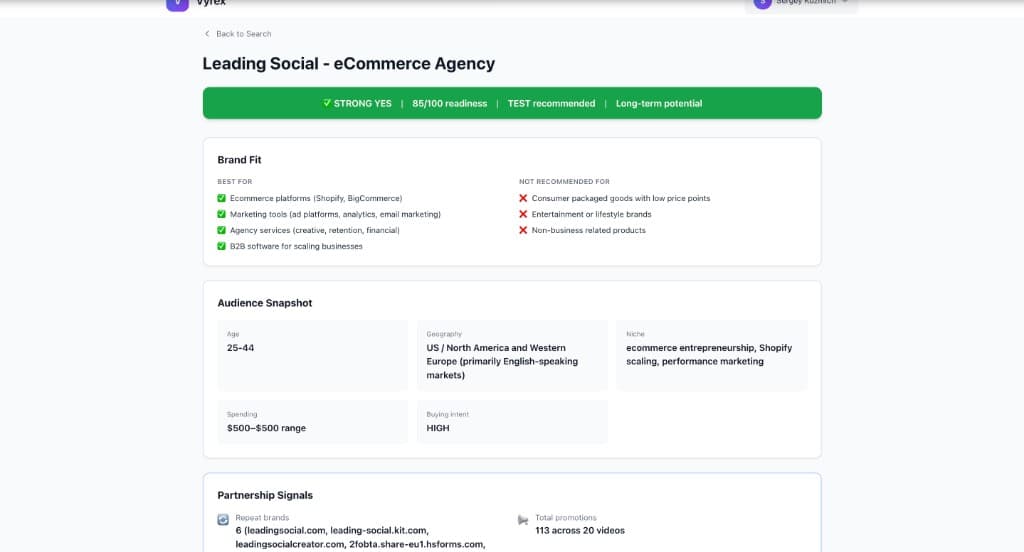This screenshot has width=1024, height=552.
Task: Click Non-business related products text
Action: point(588,230)
